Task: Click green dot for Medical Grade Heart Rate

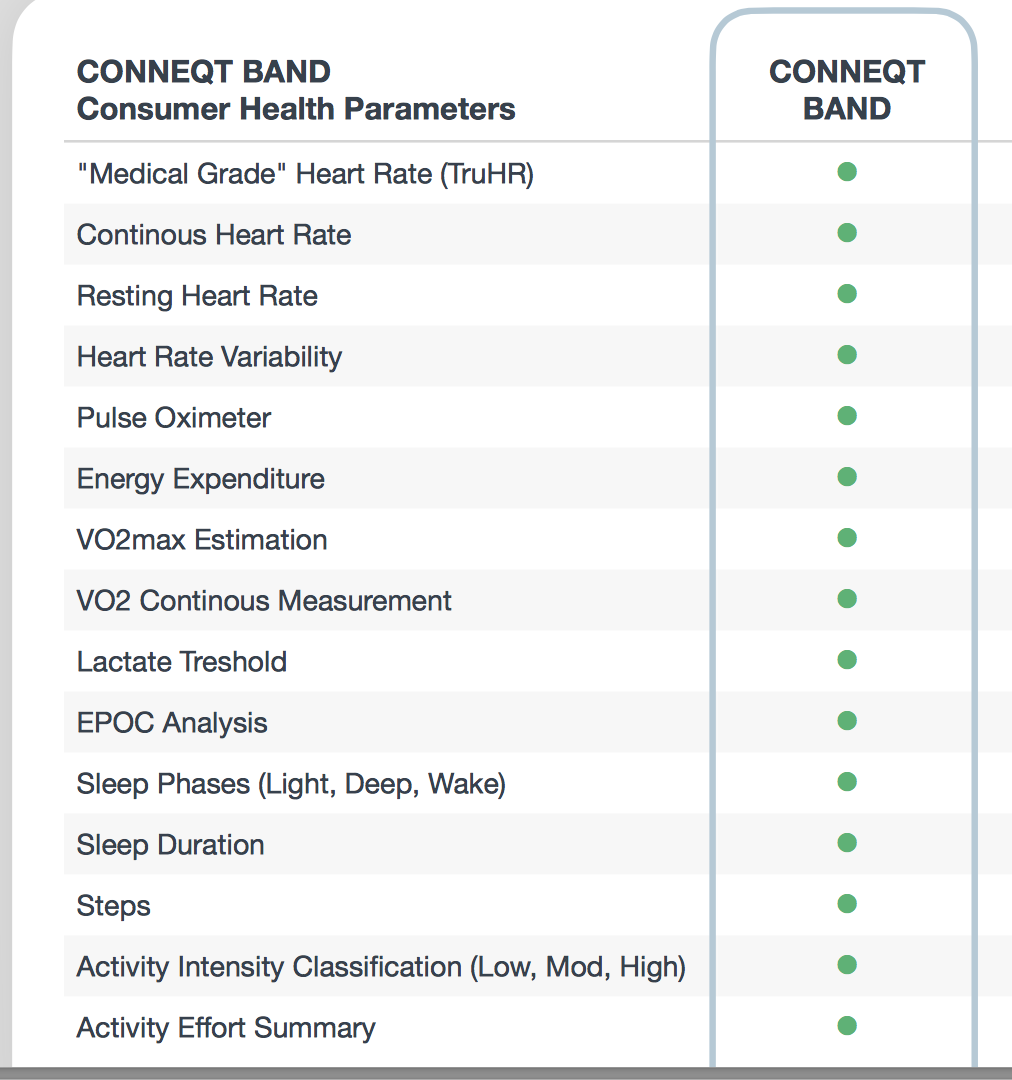Action: click(847, 172)
